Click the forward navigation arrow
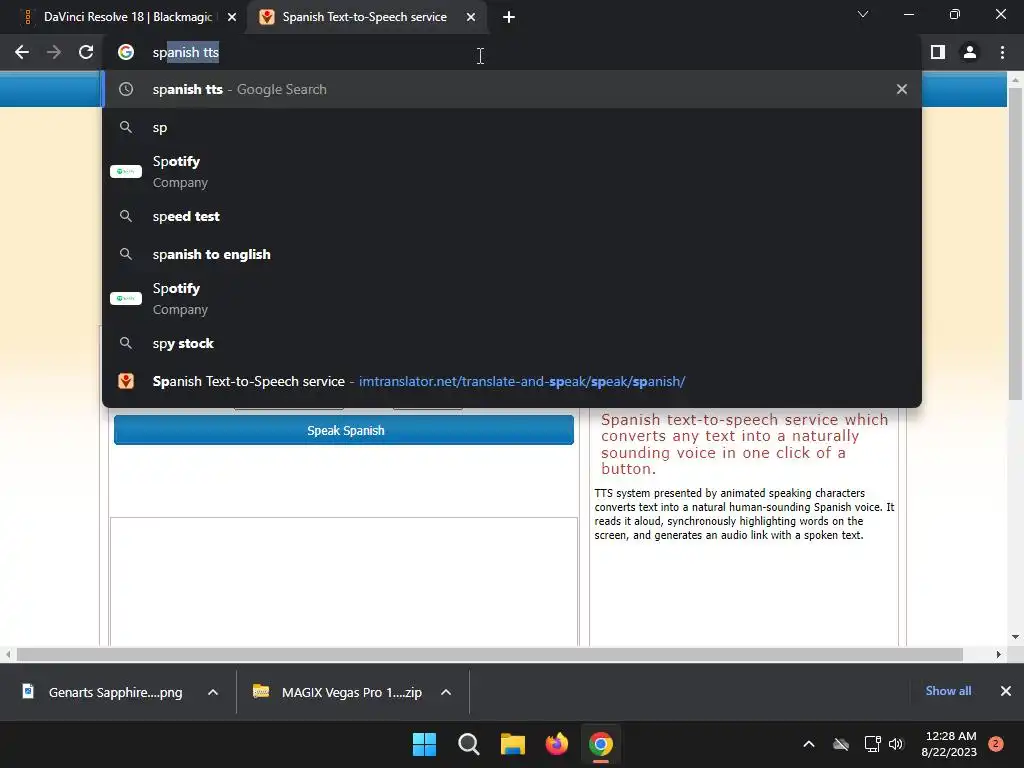1024x768 pixels. click(x=54, y=52)
